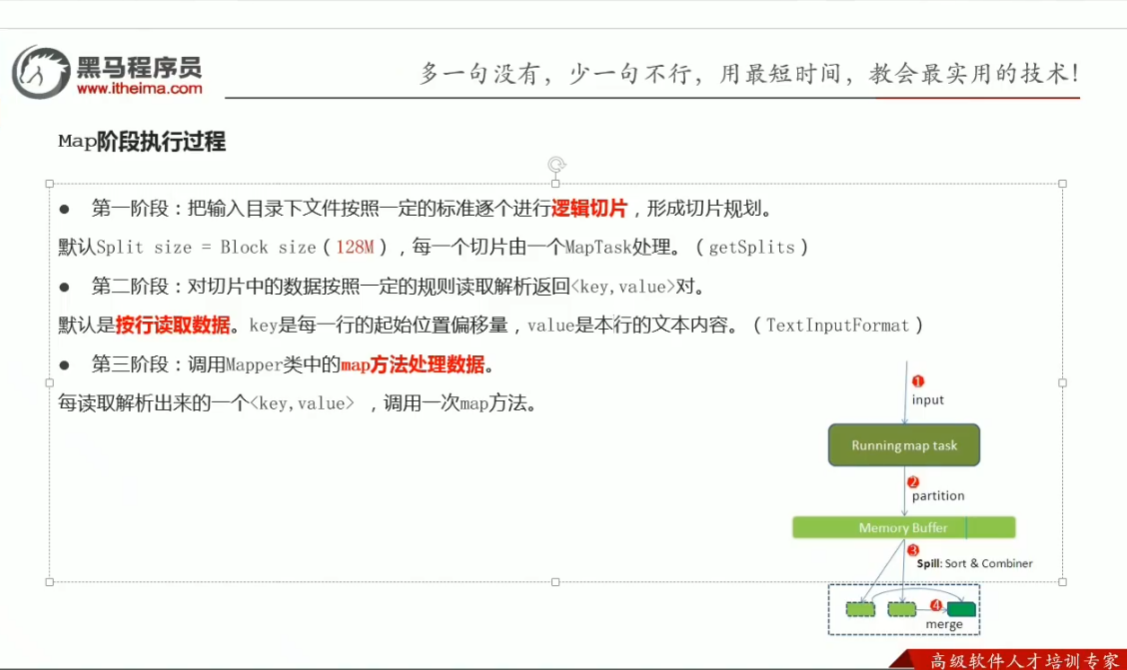Click the bottom-right corner resize handle
This screenshot has width=1127, height=670.
click(1062, 582)
